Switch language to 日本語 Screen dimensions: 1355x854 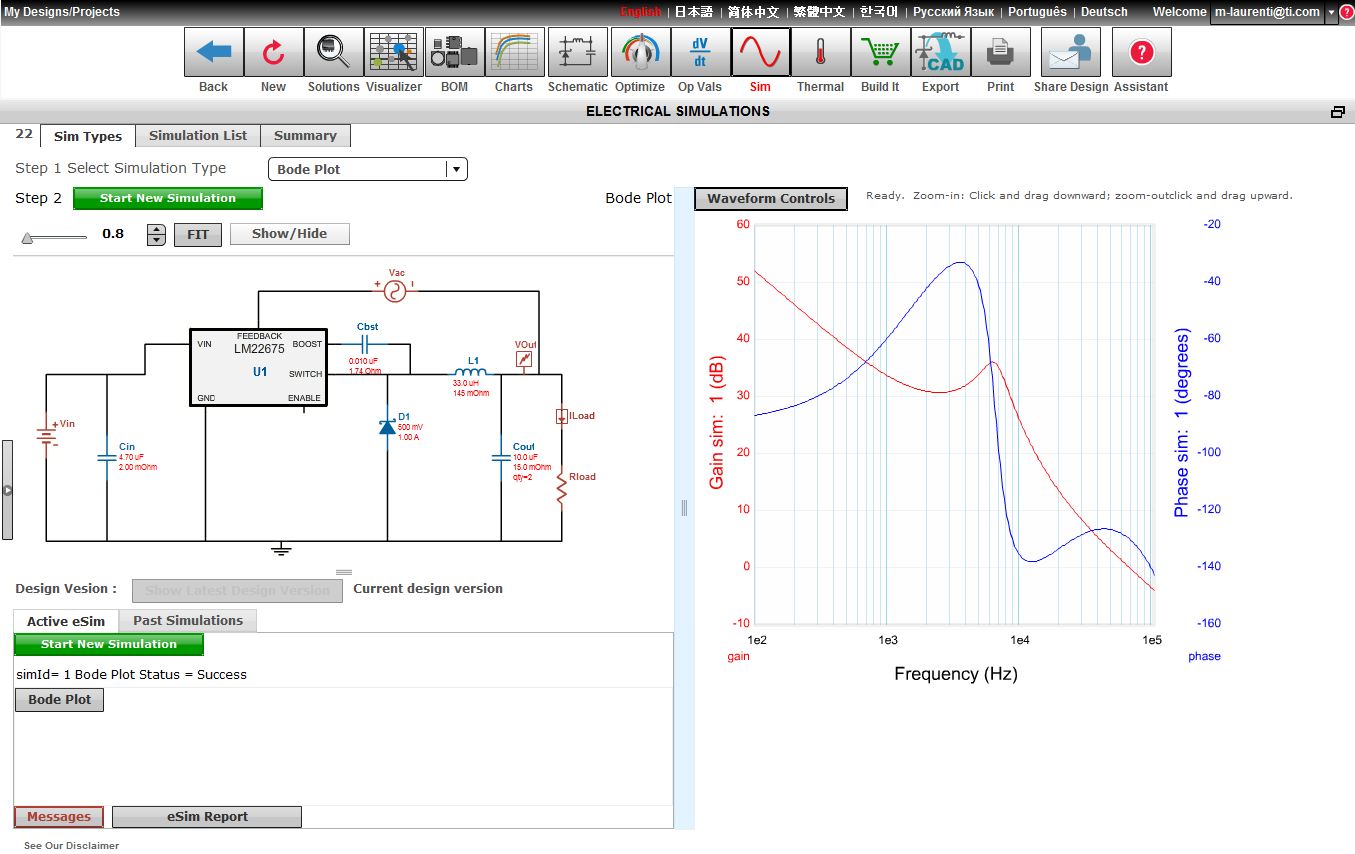coord(694,12)
